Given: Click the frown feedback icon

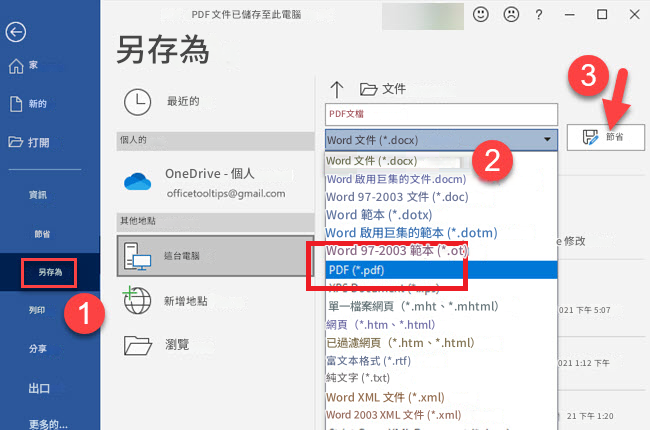Looking at the screenshot, I should [511, 15].
